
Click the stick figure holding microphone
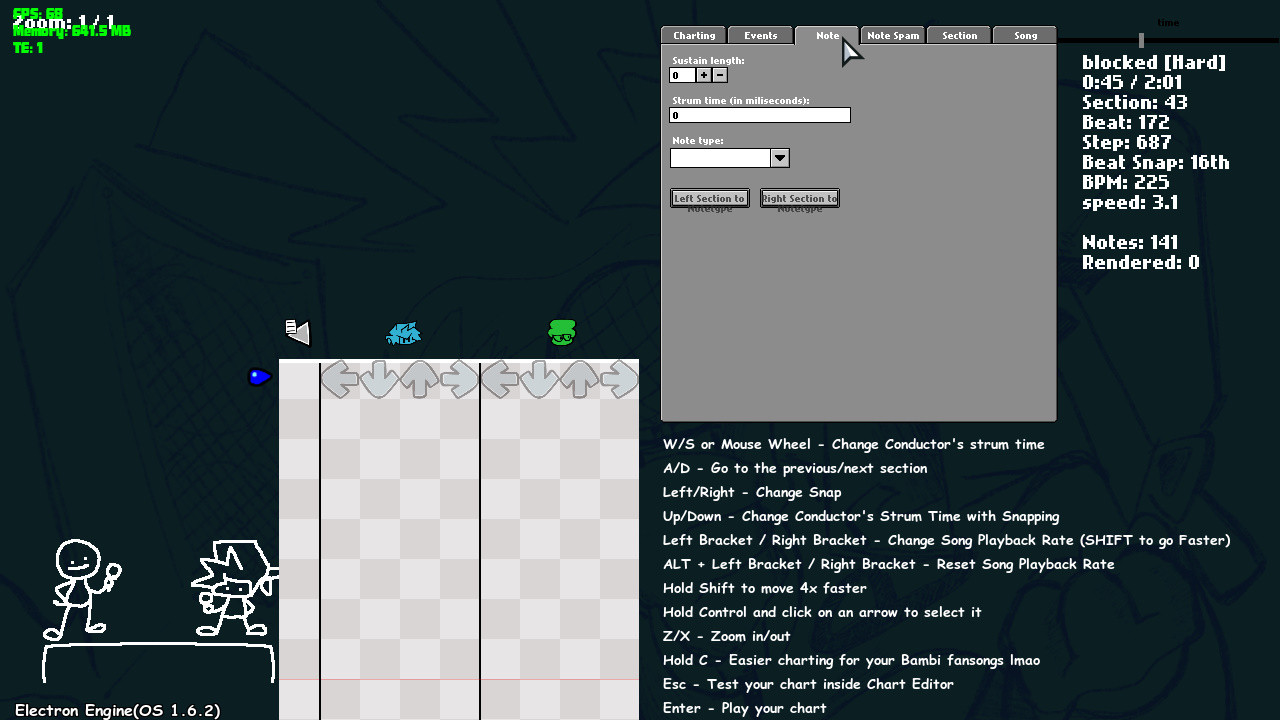(82, 590)
